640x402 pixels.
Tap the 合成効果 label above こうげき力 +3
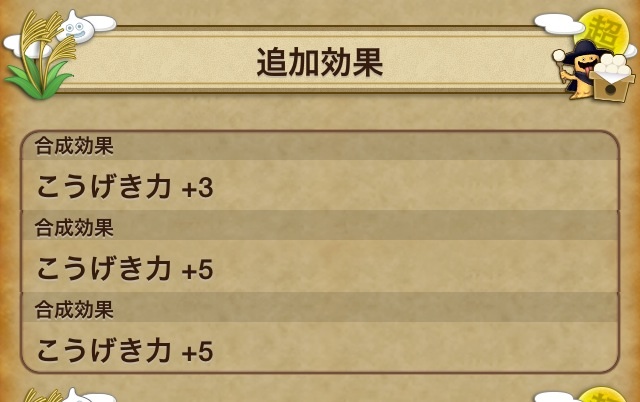pyautogui.click(x=74, y=146)
